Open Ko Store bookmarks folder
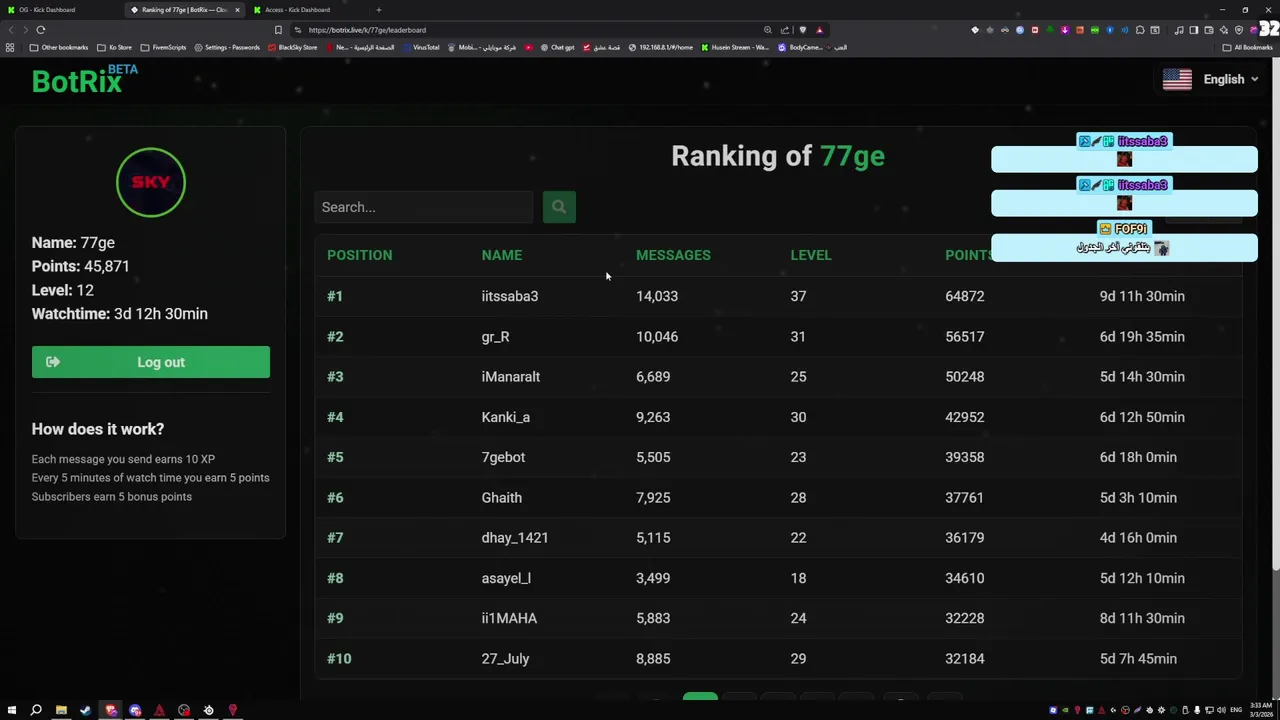 [115, 47]
